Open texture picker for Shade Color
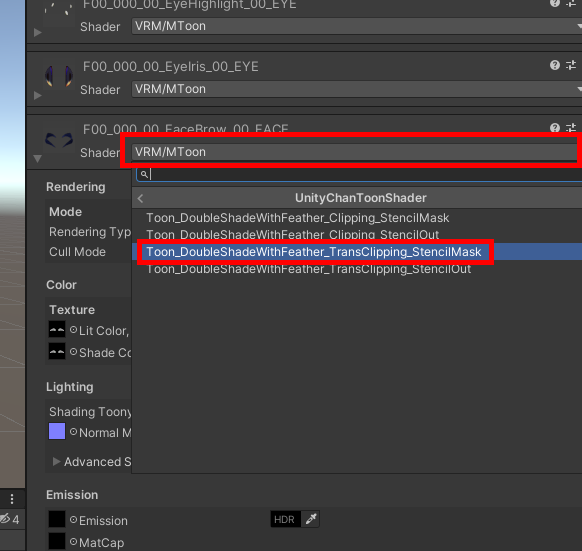 (73, 352)
